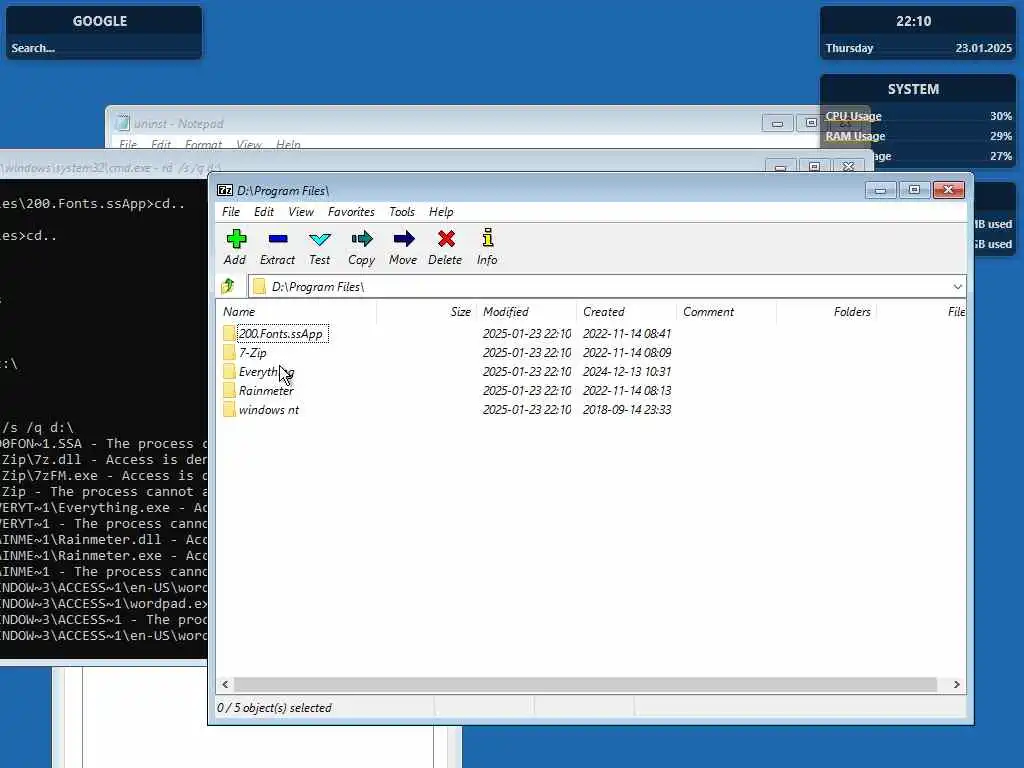Image resolution: width=1024 pixels, height=768 pixels.
Task: Click the '0 / 5 object(s) selected' status text
Action: tap(274, 708)
